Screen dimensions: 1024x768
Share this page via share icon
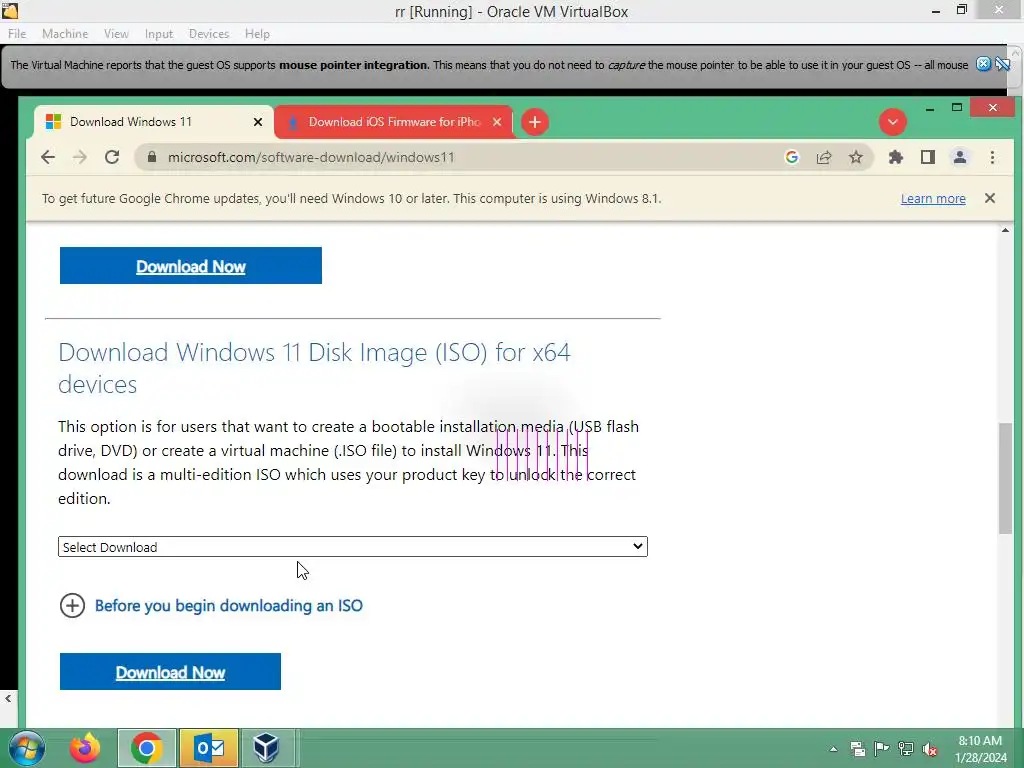[x=824, y=157]
